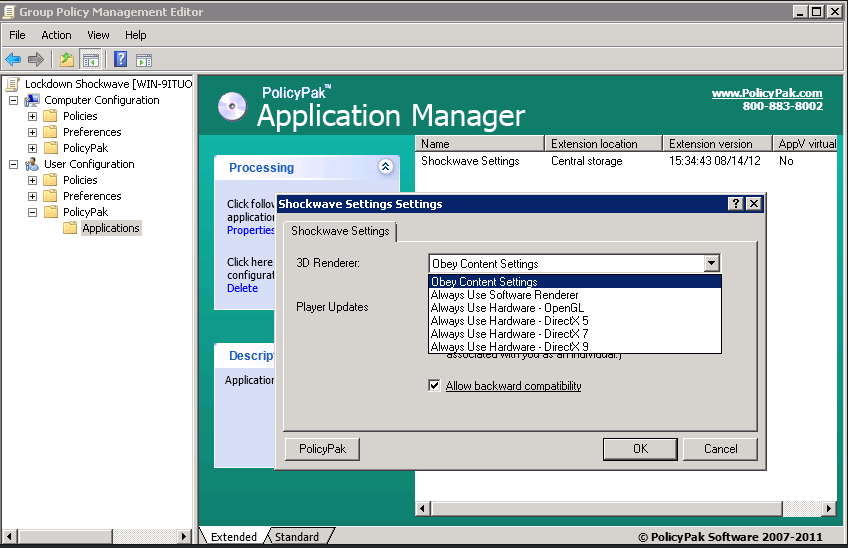Select the Applications tree item

click(x=111, y=228)
